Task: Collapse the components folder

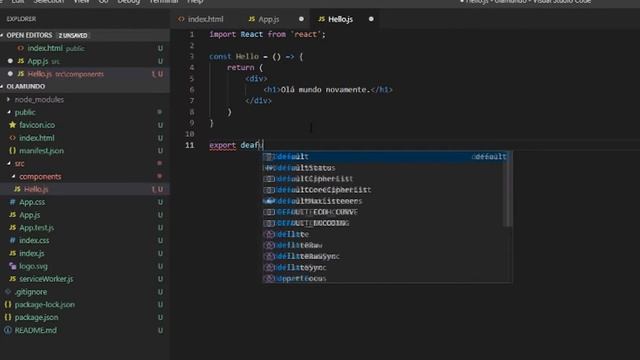Action: tap(40, 177)
